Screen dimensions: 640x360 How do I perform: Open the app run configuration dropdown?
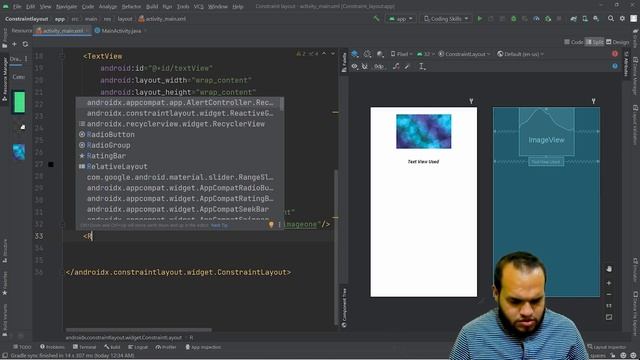[401, 19]
